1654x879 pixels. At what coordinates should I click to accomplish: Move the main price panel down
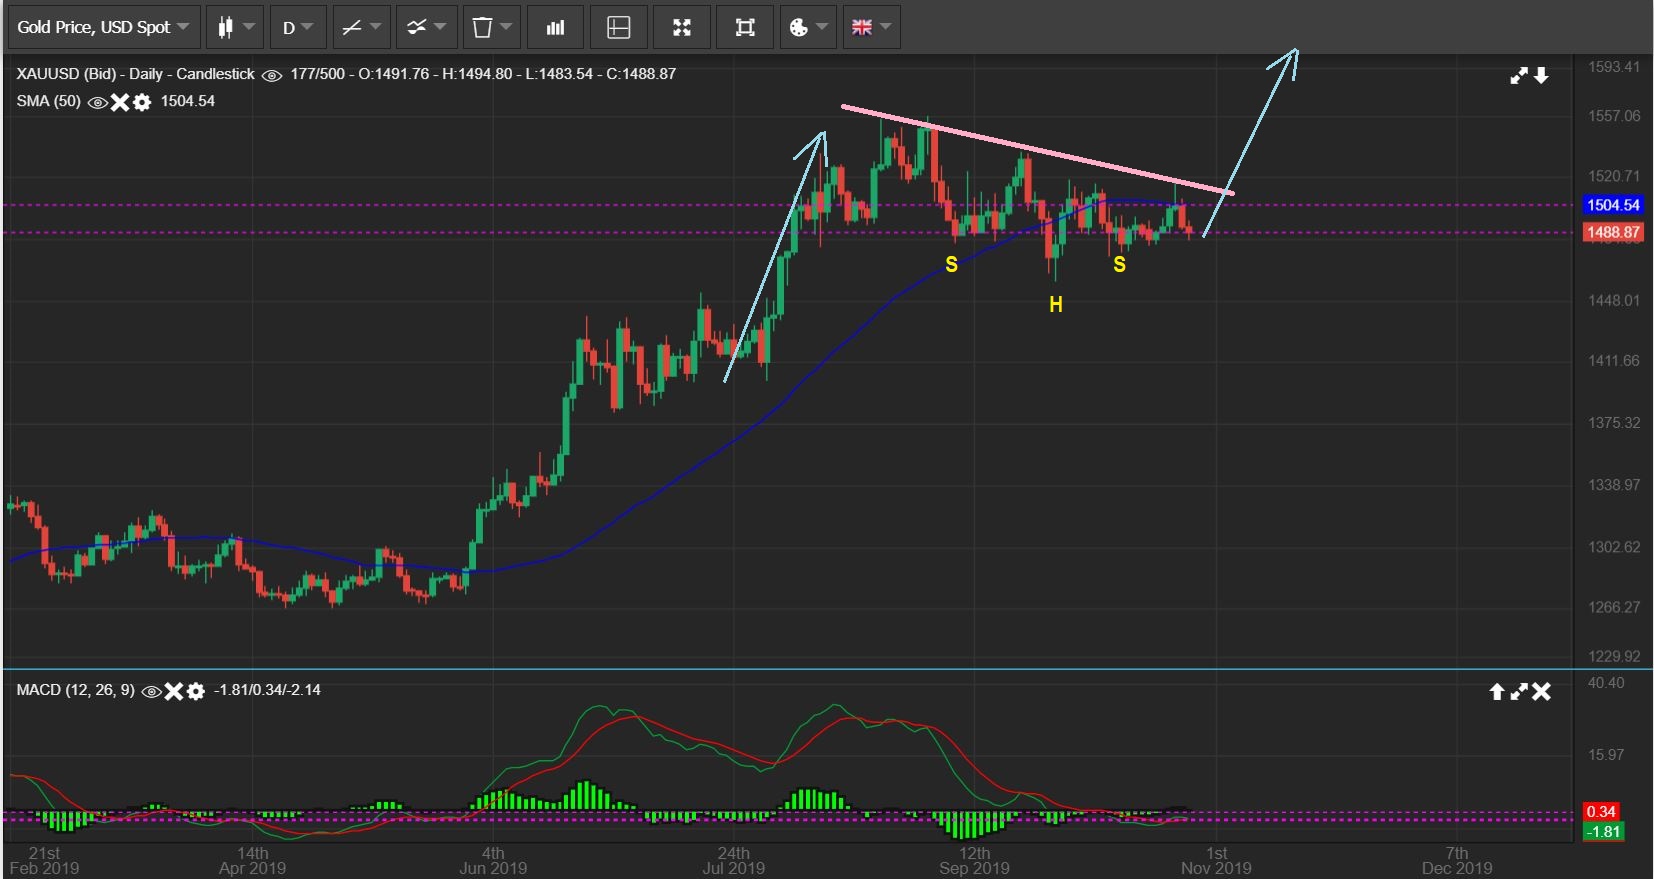[x=1542, y=75]
